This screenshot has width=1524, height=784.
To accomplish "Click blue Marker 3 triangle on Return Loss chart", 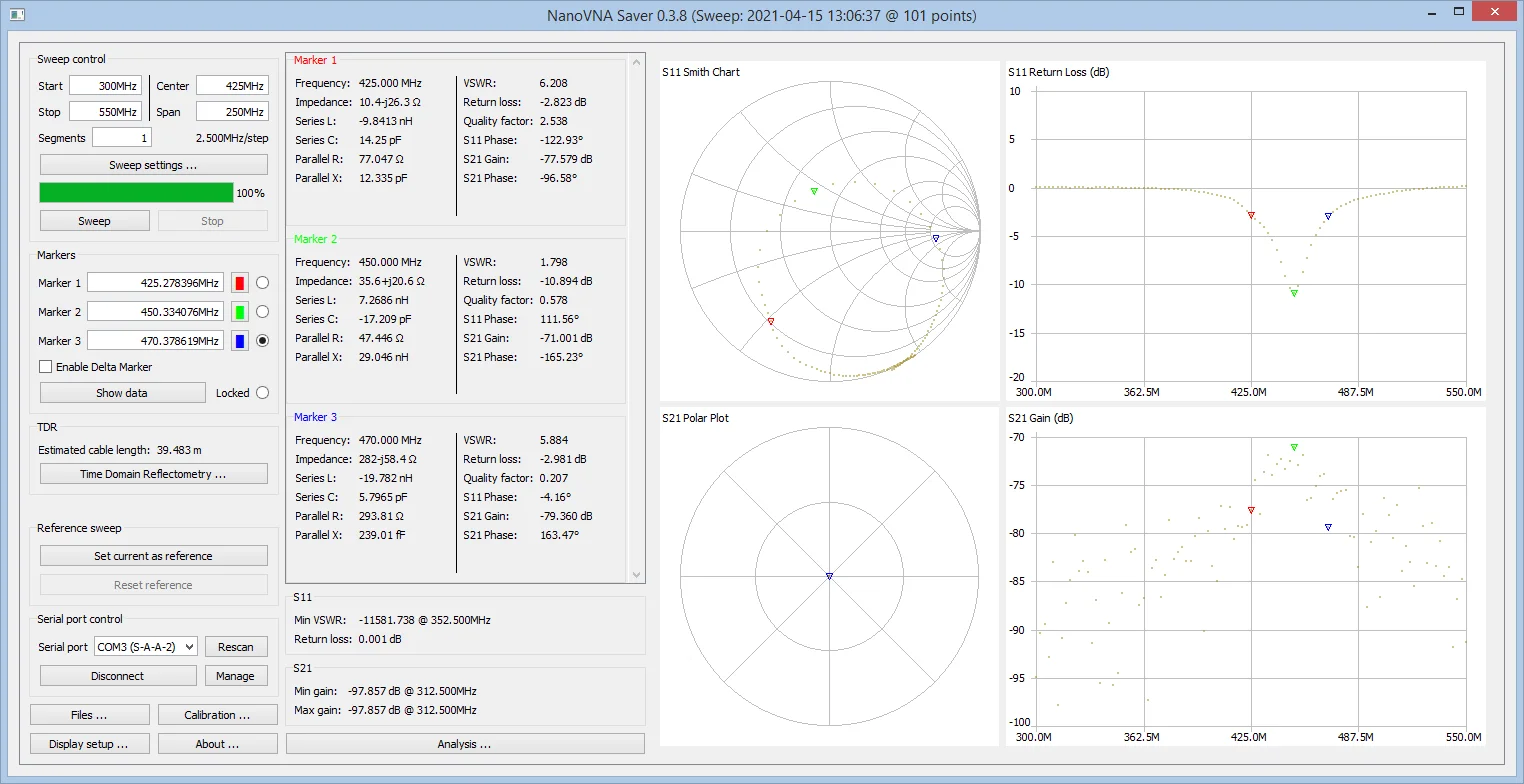I will point(1328,216).
